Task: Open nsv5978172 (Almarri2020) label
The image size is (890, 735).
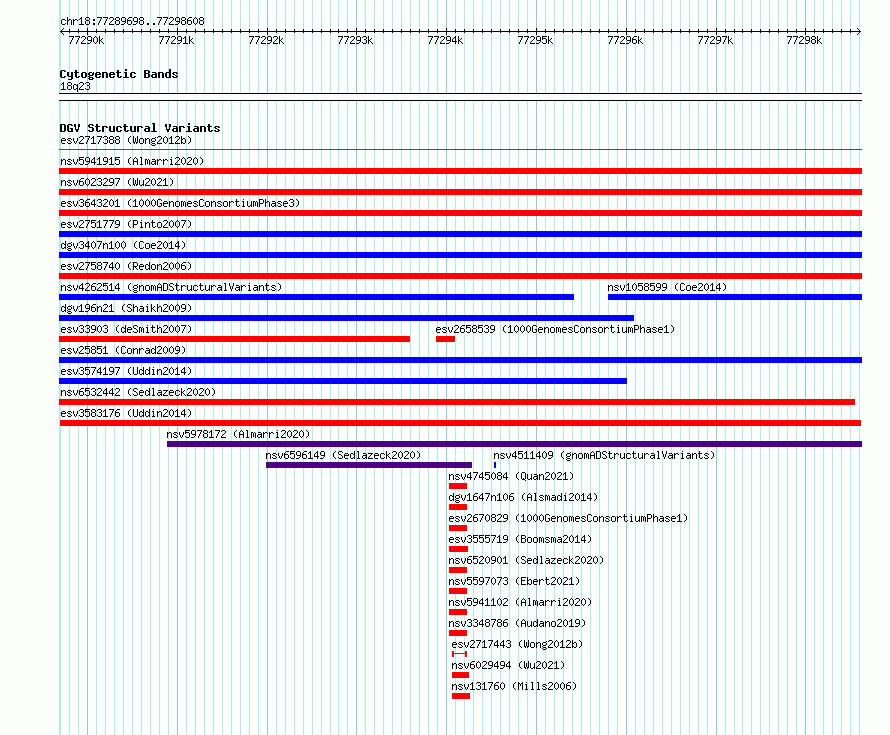Action: (238, 434)
